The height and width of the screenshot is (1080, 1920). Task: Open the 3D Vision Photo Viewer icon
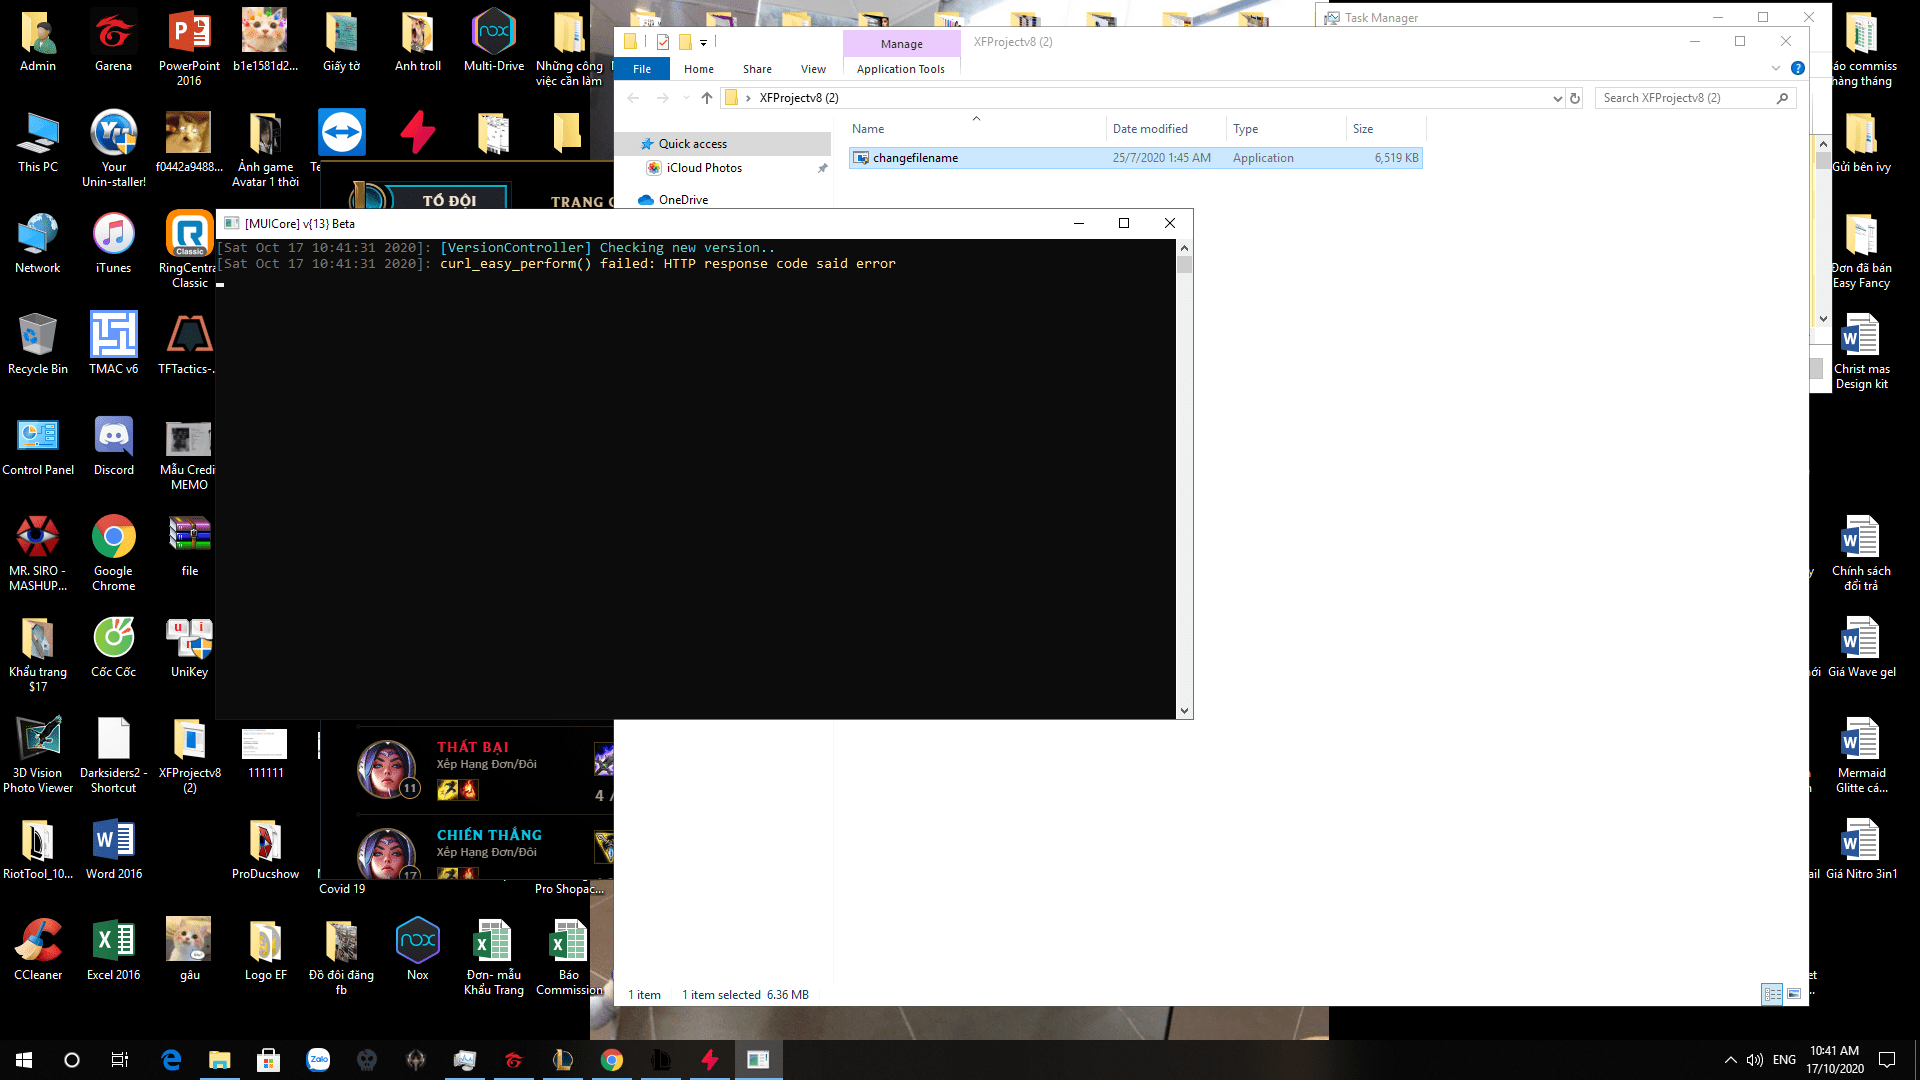point(38,755)
